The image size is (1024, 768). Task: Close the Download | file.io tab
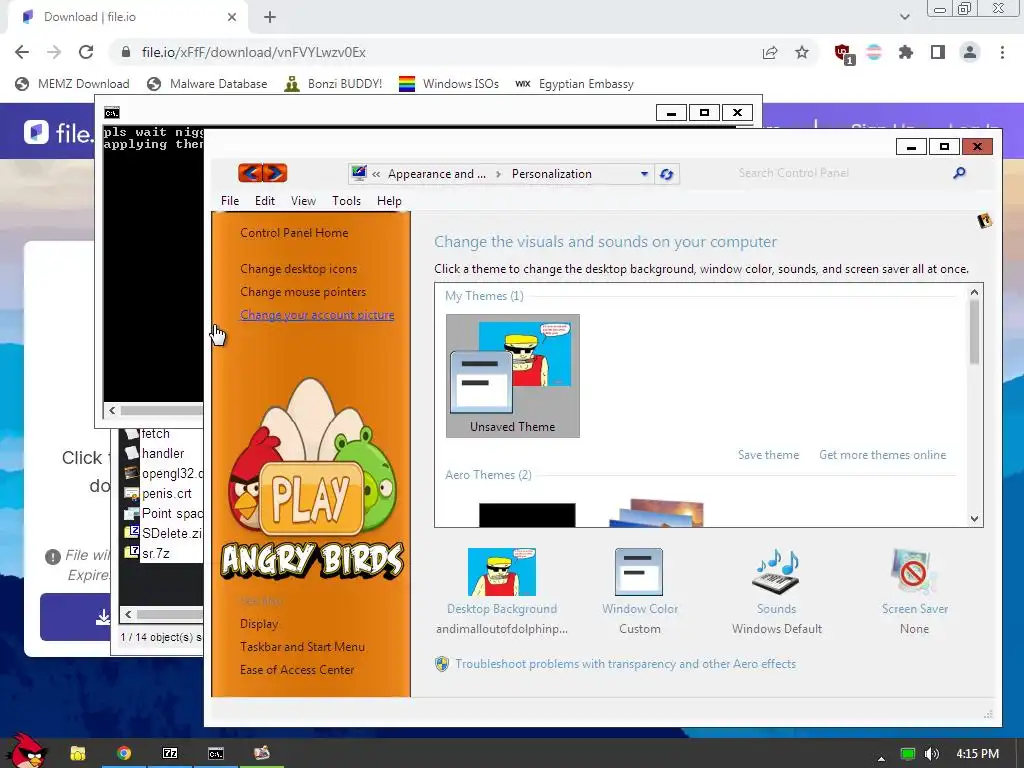pyautogui.click(x=232, y=17)
